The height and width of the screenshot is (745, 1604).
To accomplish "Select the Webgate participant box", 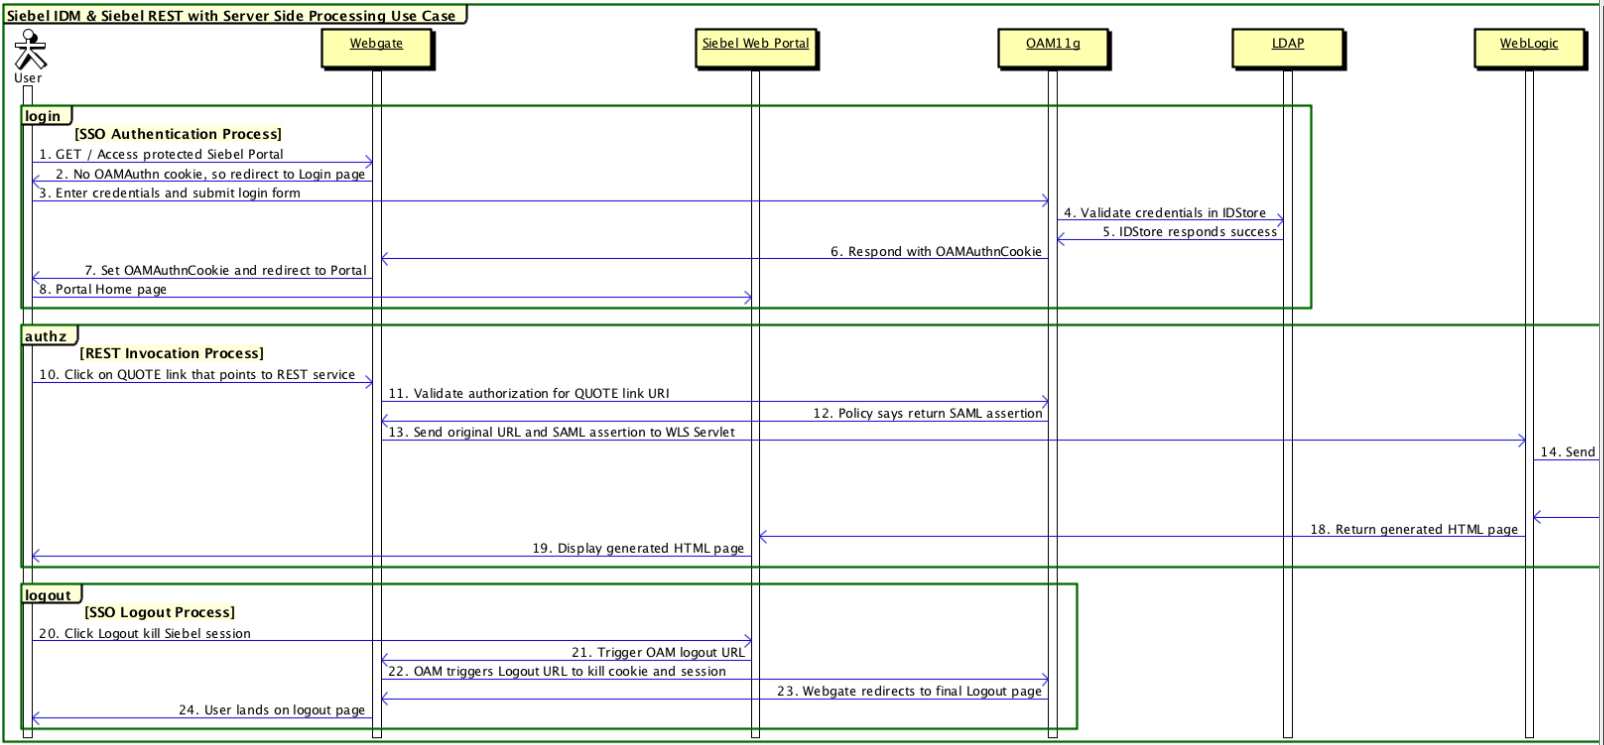I will [x=376, y=48].
